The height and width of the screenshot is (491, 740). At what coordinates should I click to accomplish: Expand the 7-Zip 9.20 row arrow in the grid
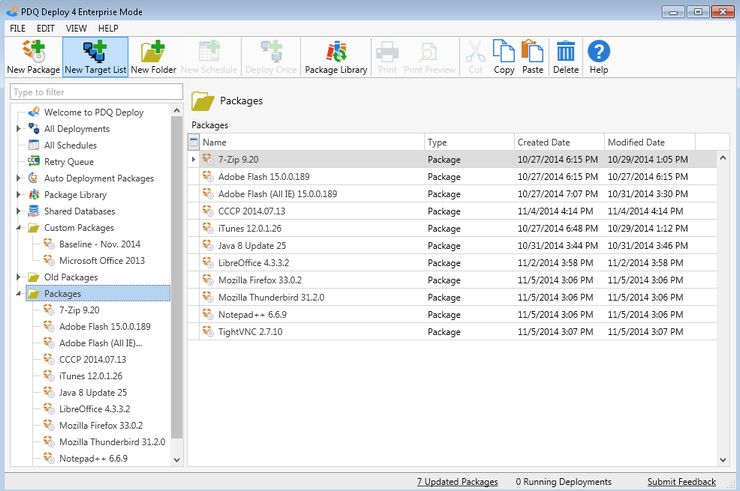click(x=193, y=160)
